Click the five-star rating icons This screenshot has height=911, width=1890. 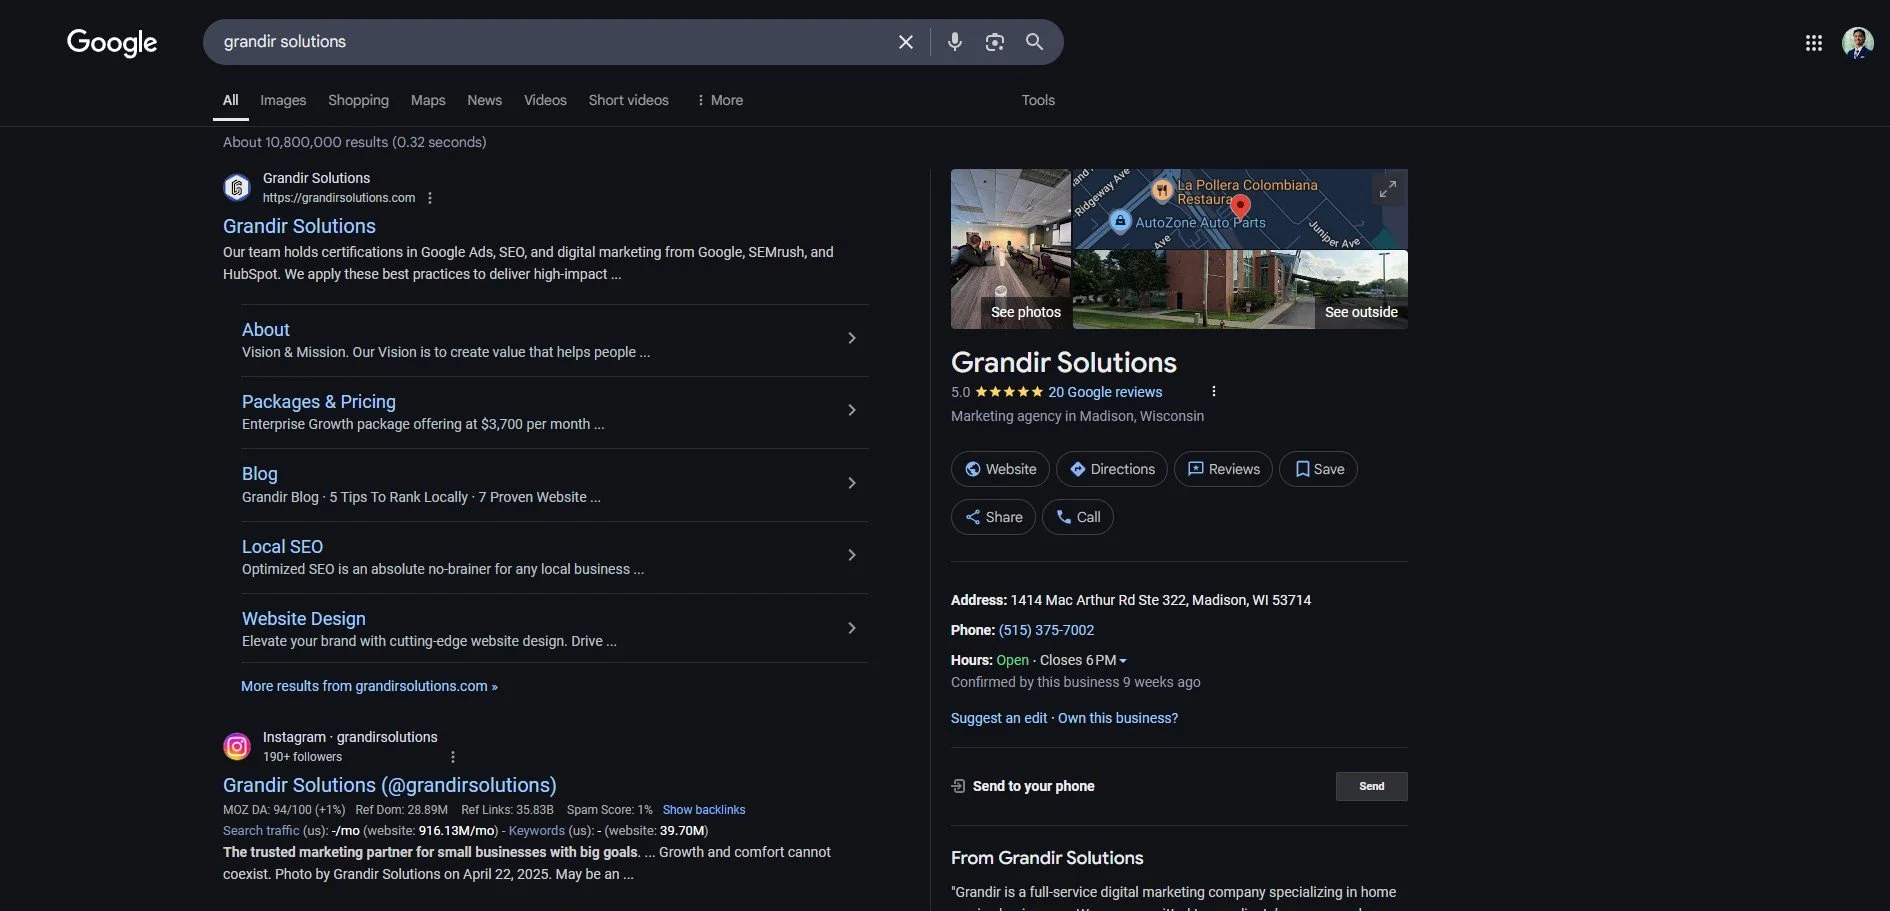[x=1009, y=392]
